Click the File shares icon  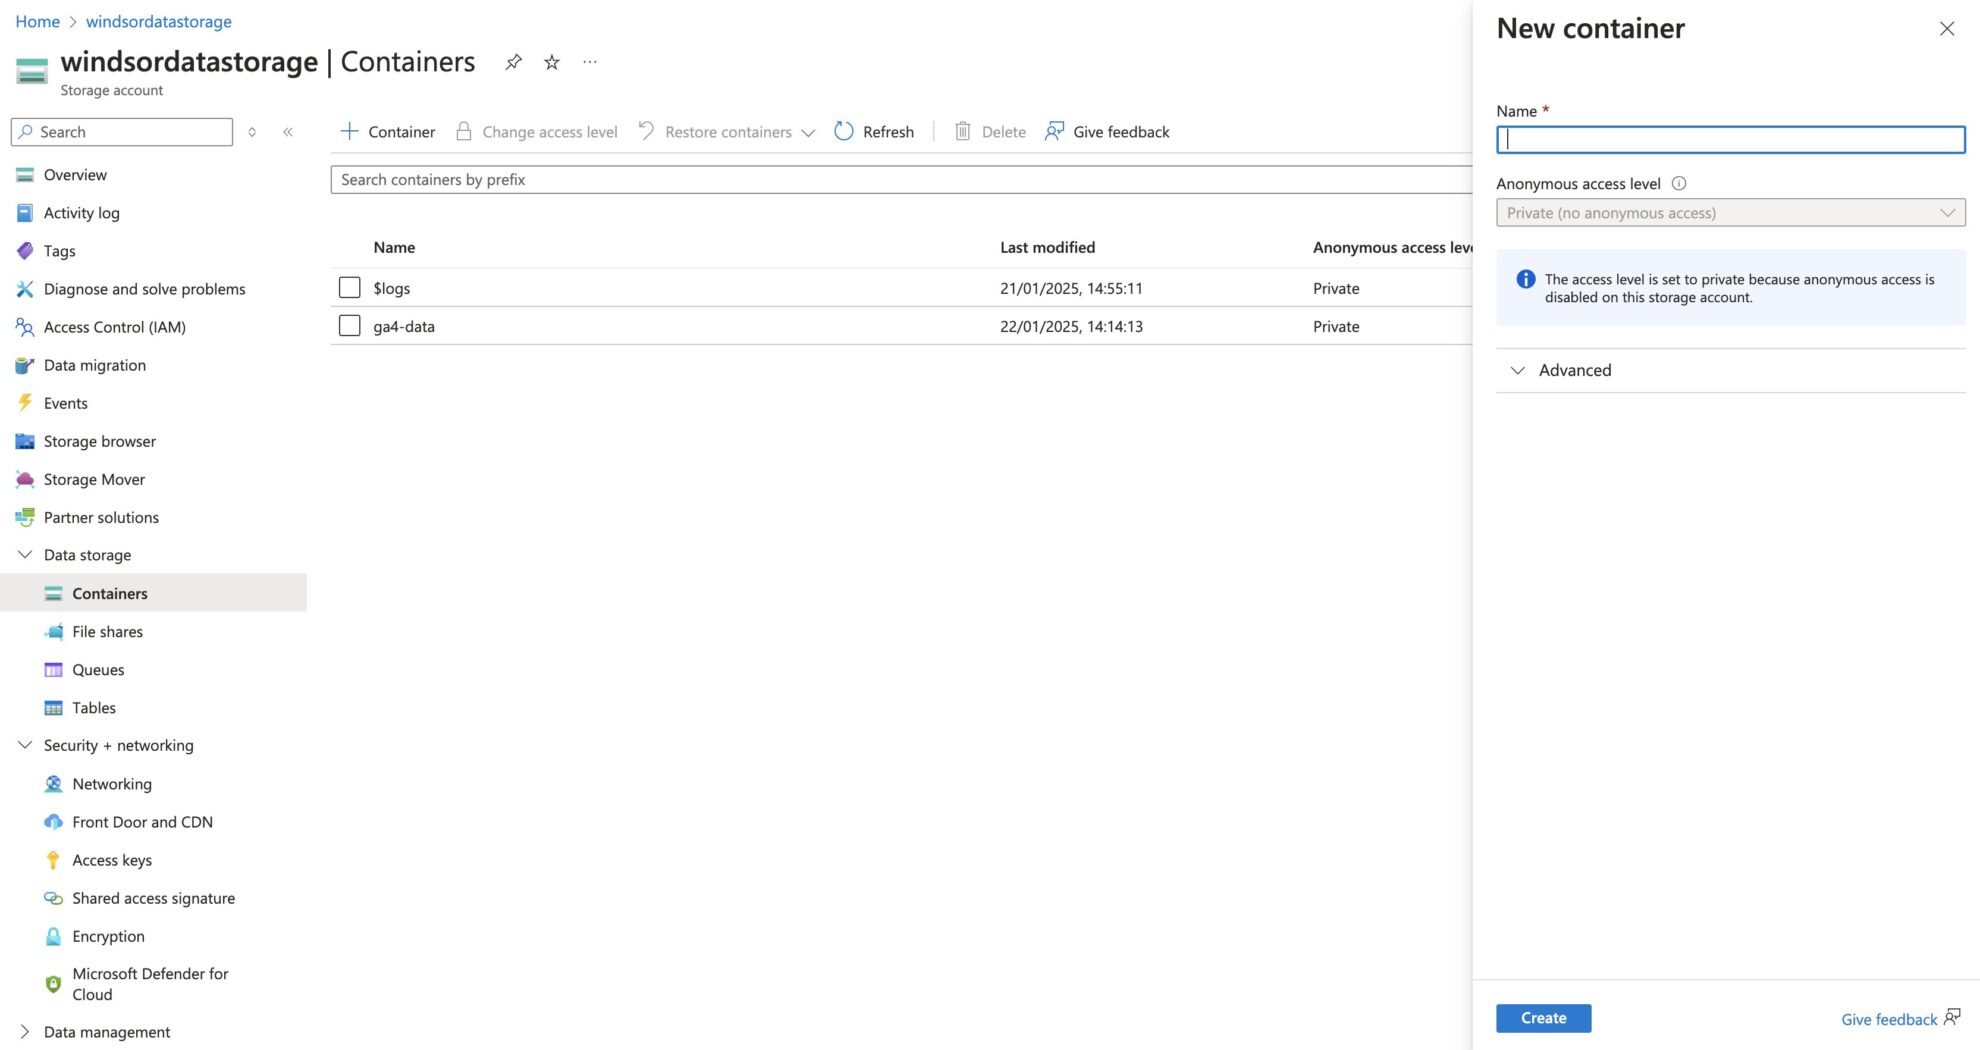tap(54, 632)
